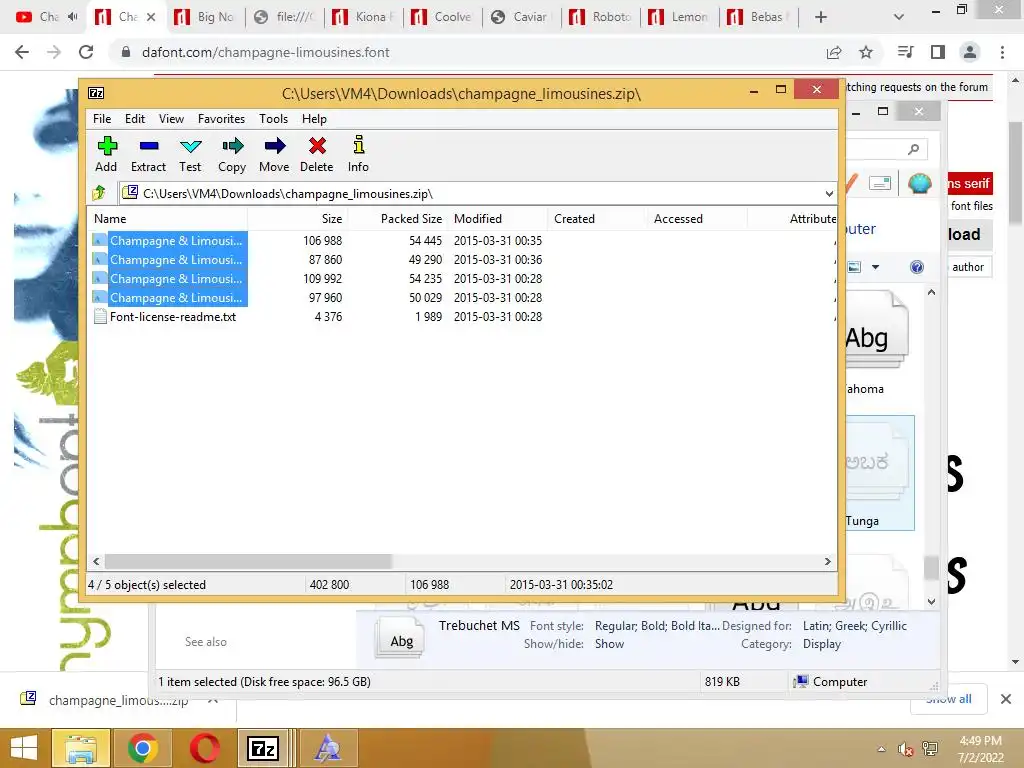Select the Champagne font file sized 109 992

[170, 278]
